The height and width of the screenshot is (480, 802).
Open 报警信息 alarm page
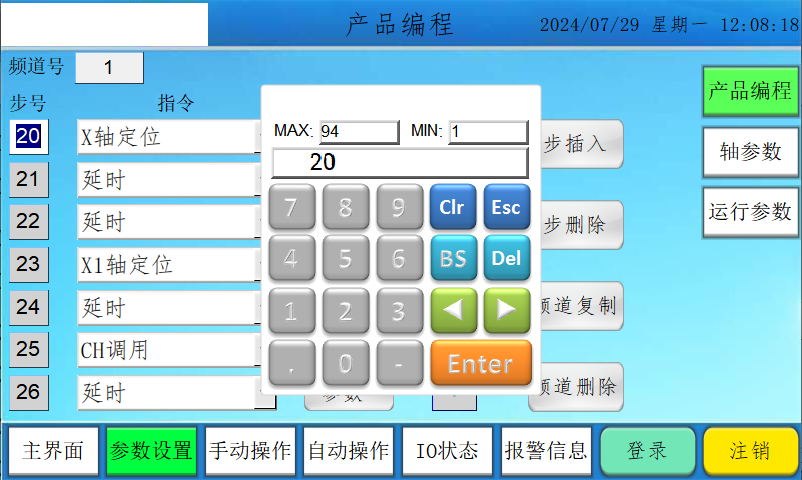tap(546, 450)
